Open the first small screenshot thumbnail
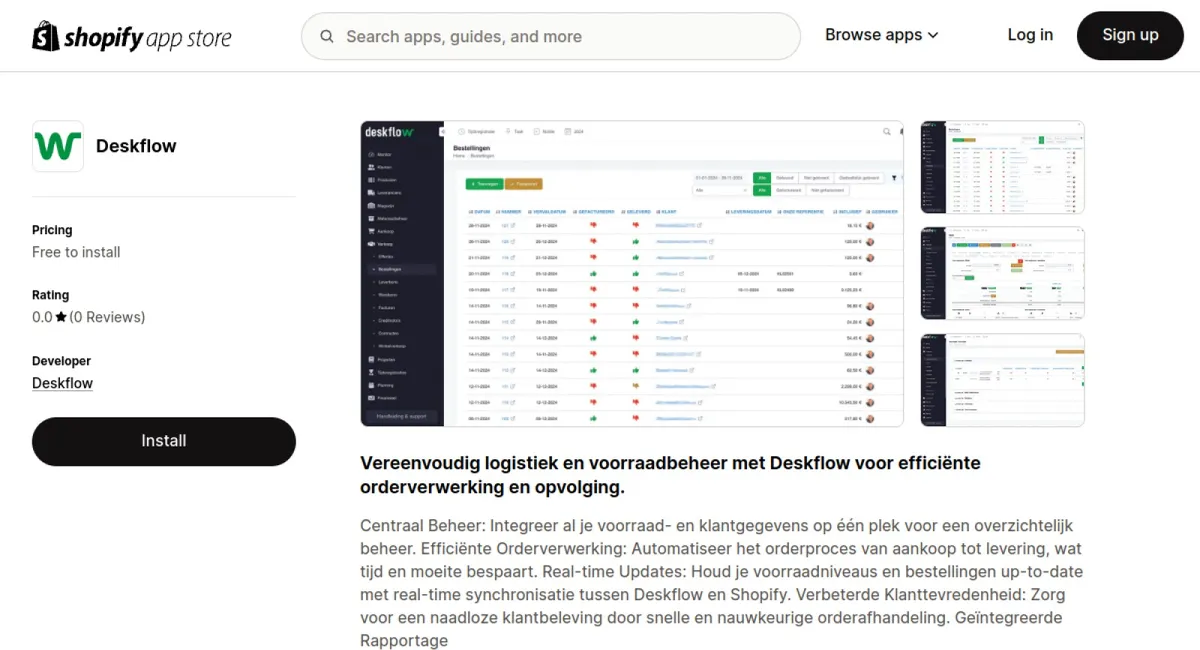The width and height of the screenshot is (1200, 650). click(1002, 167)
